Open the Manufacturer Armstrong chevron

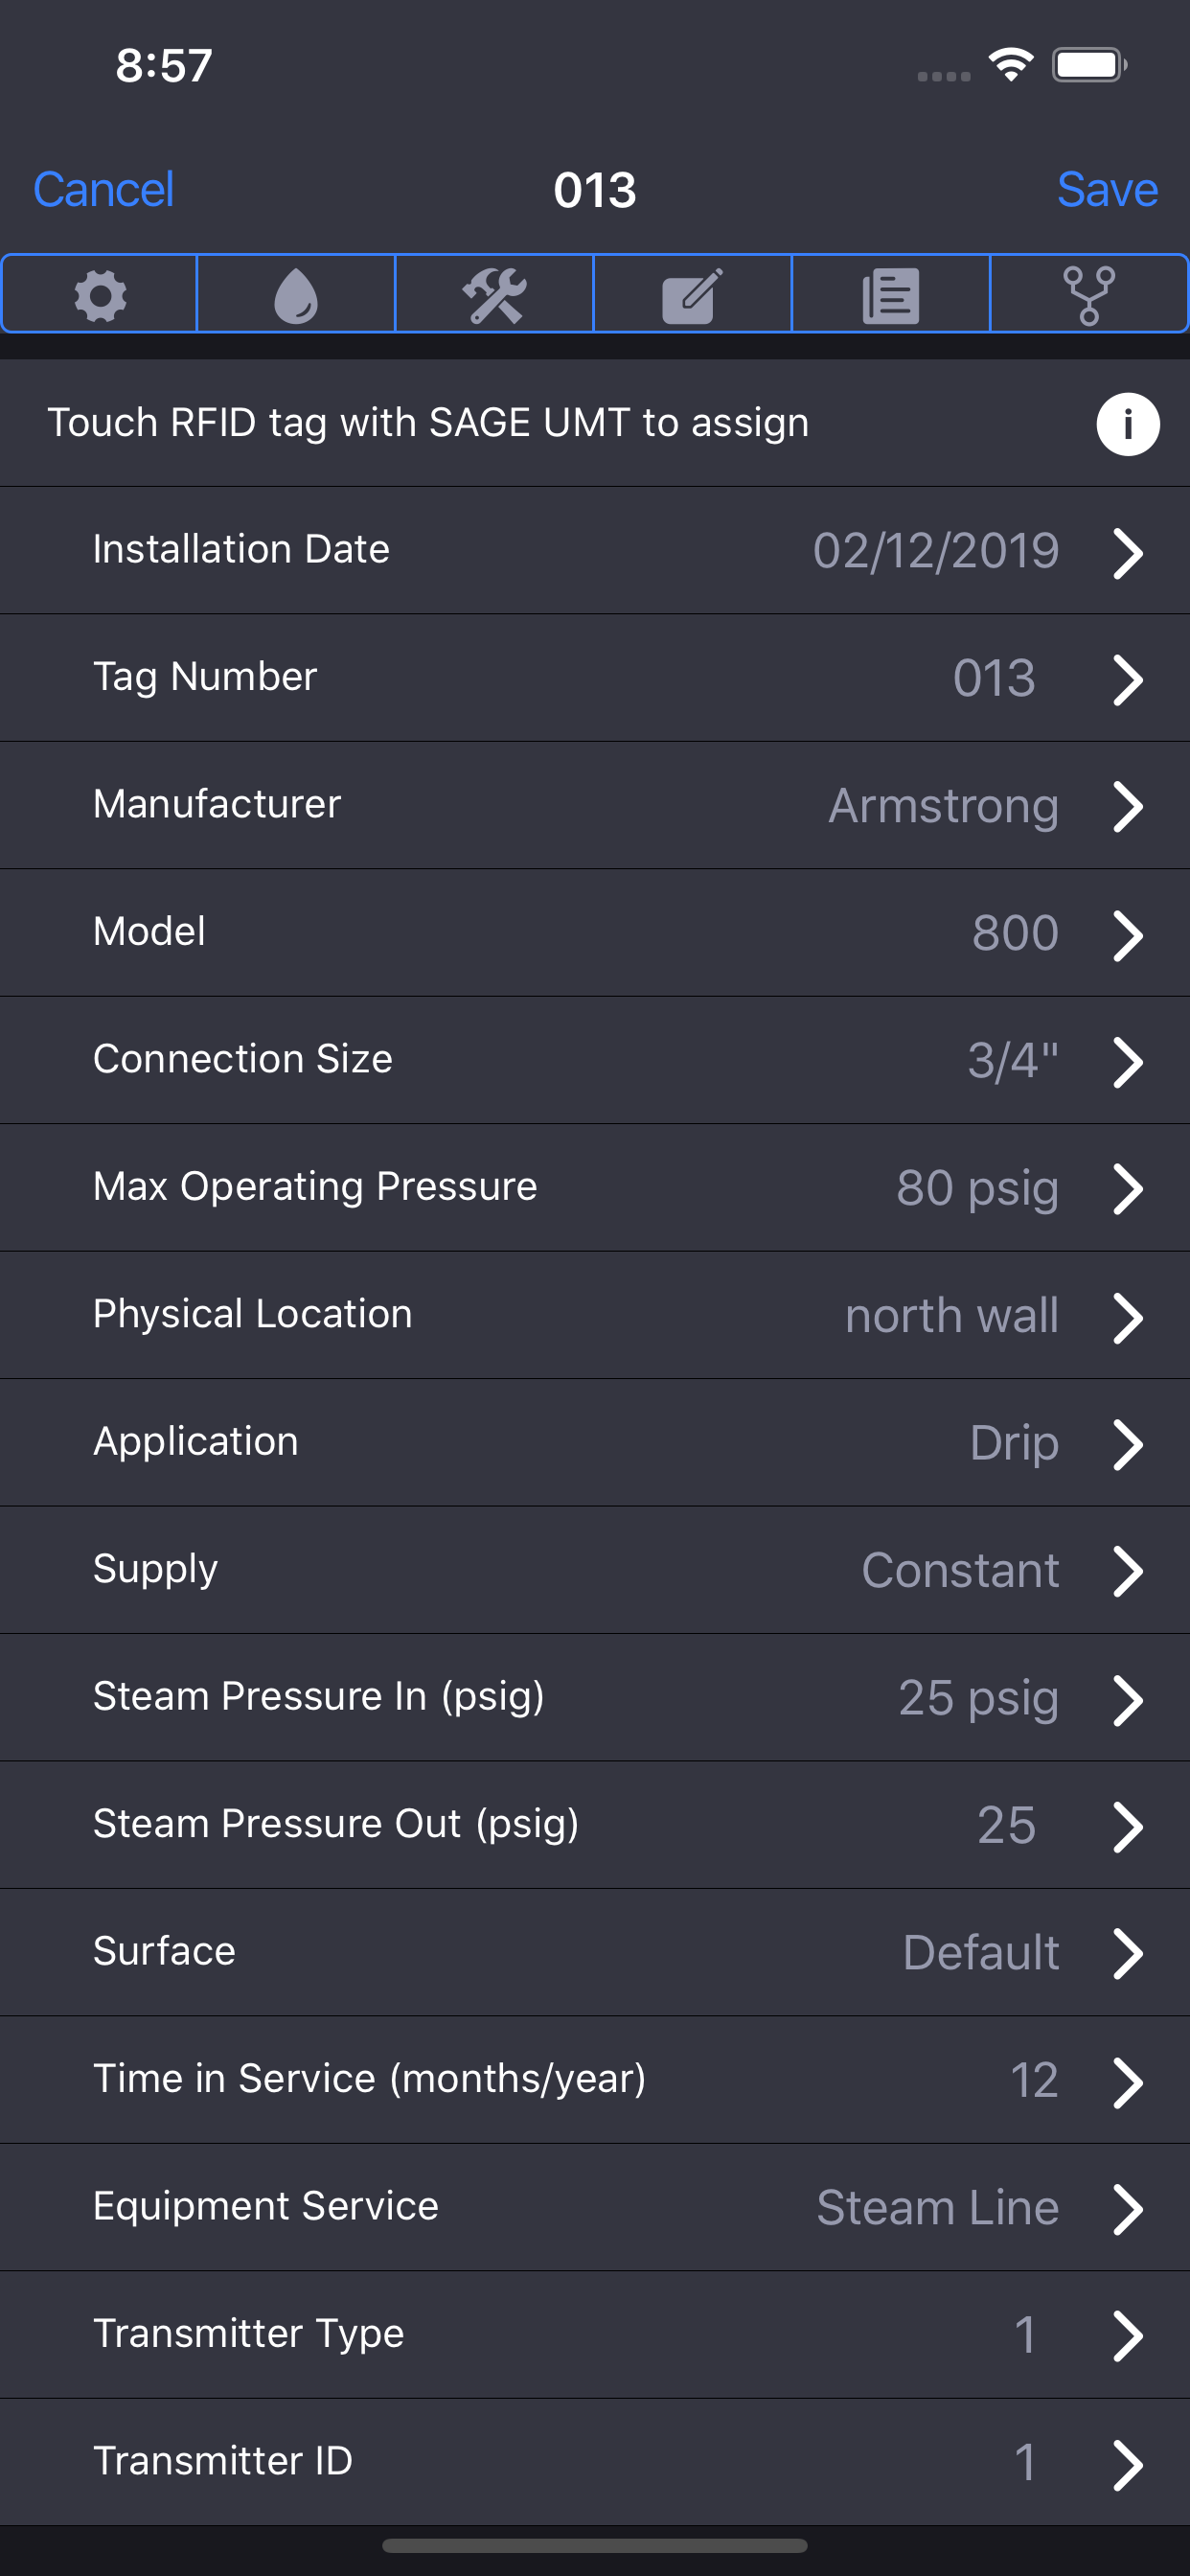point(1127,807)
